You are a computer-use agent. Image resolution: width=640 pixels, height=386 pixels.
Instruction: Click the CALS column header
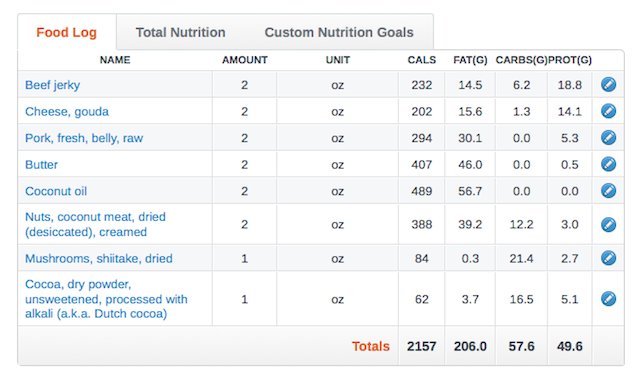coord(422,60)
